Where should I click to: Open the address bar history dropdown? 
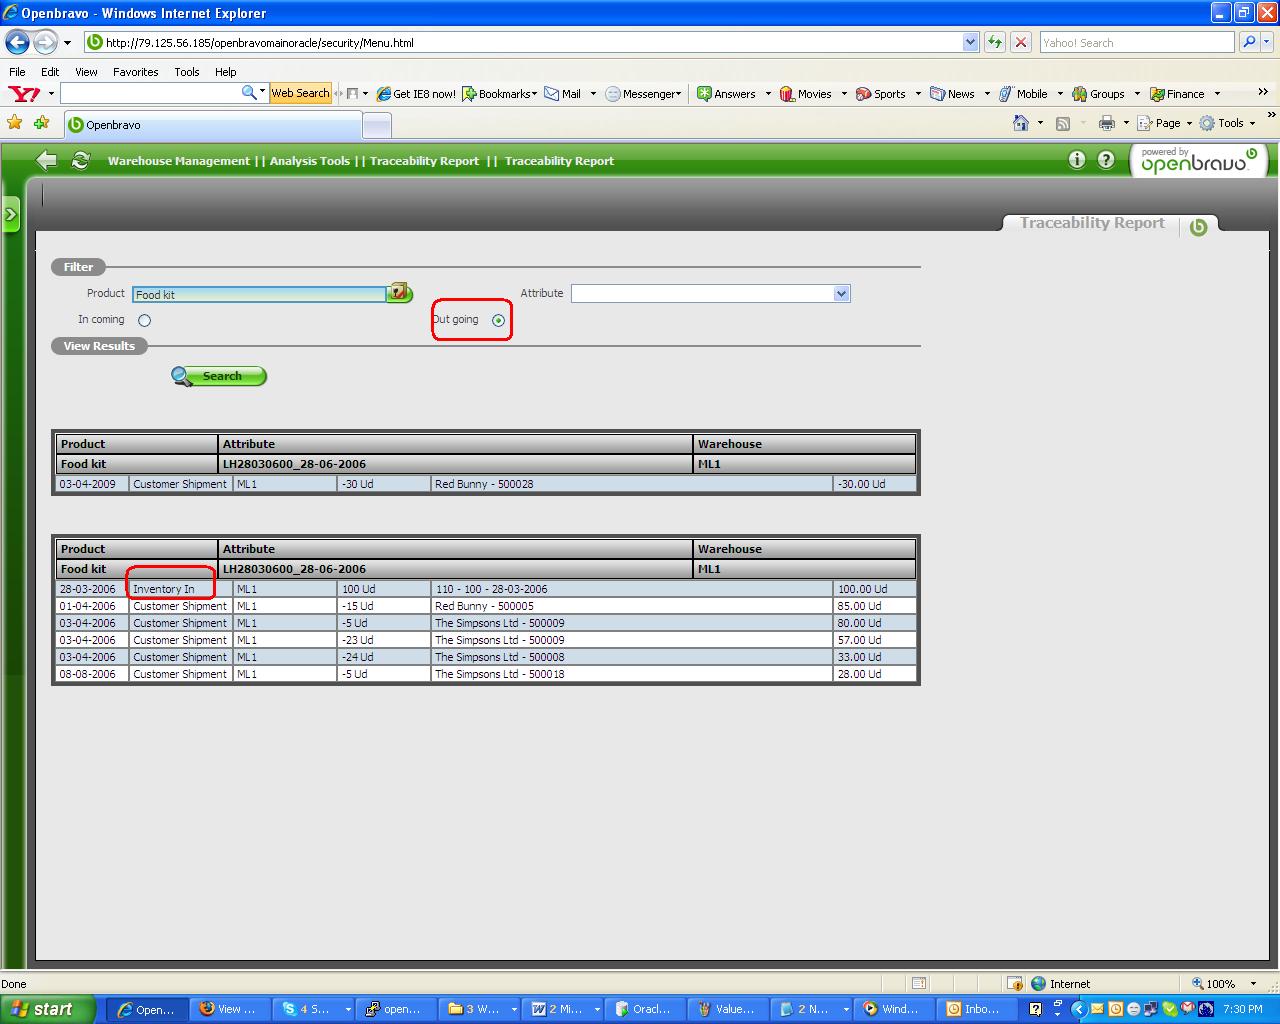[970, 42]
